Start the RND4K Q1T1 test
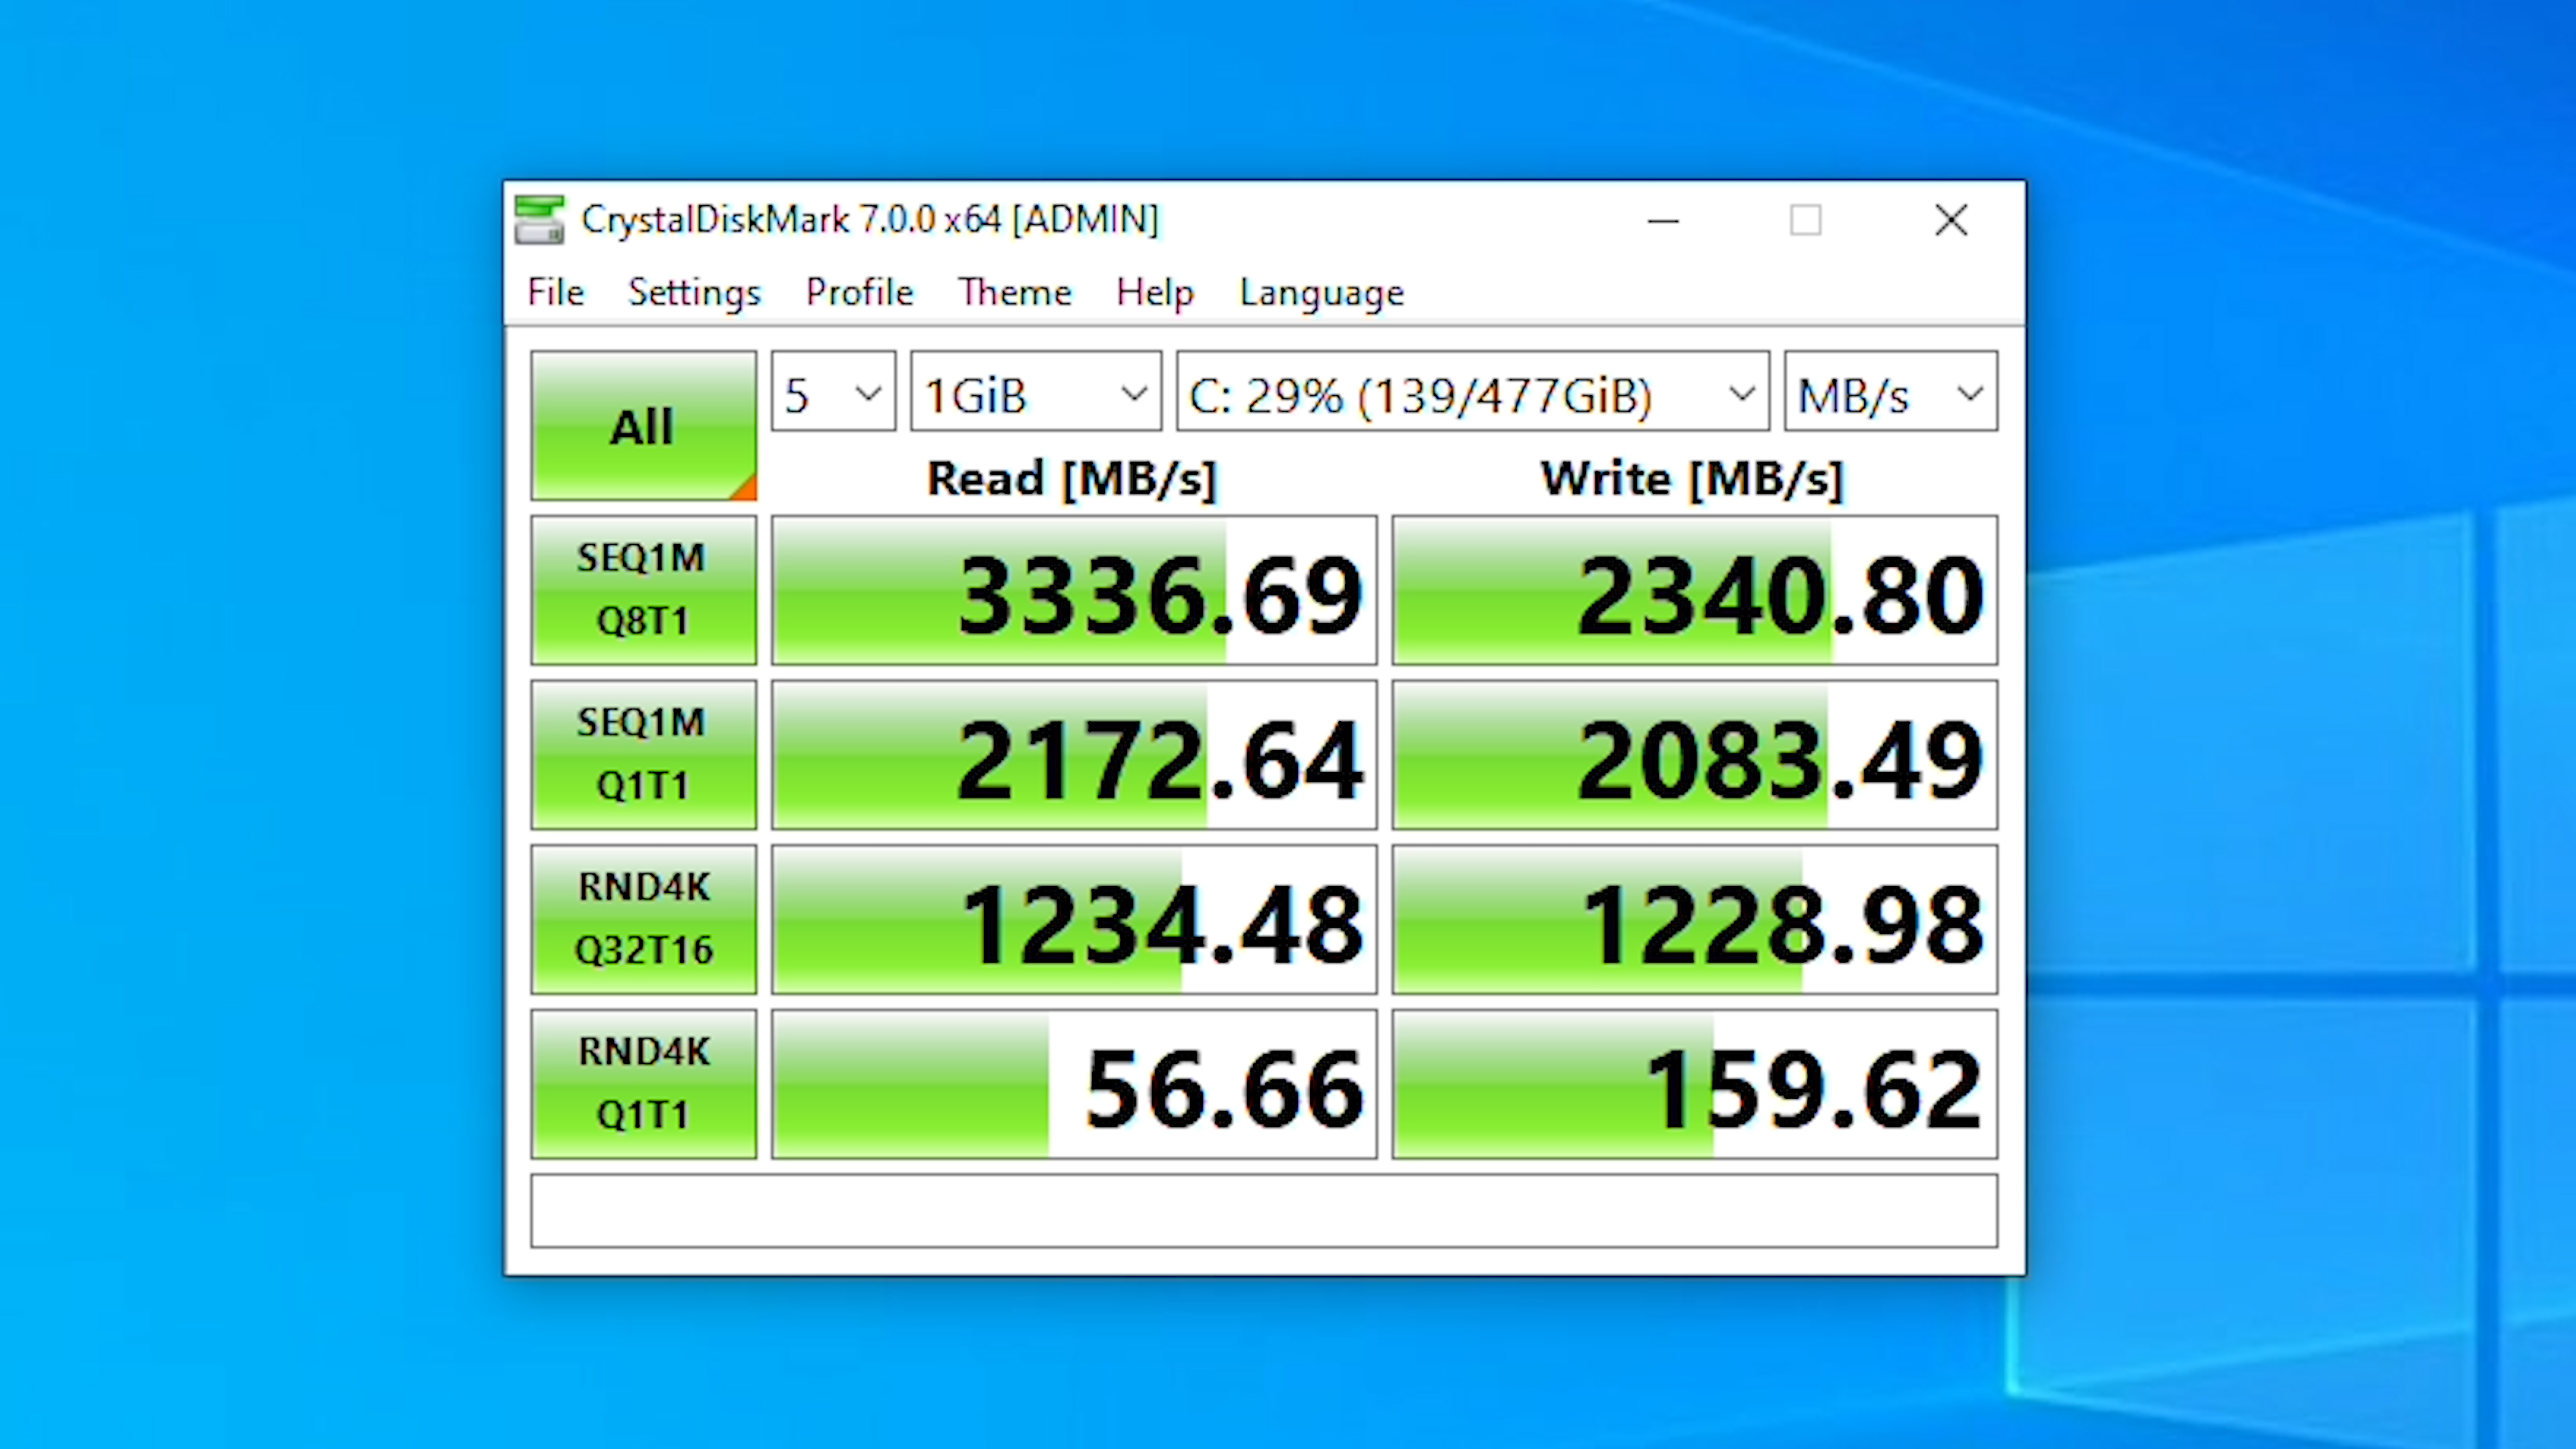 [643, 1084]
